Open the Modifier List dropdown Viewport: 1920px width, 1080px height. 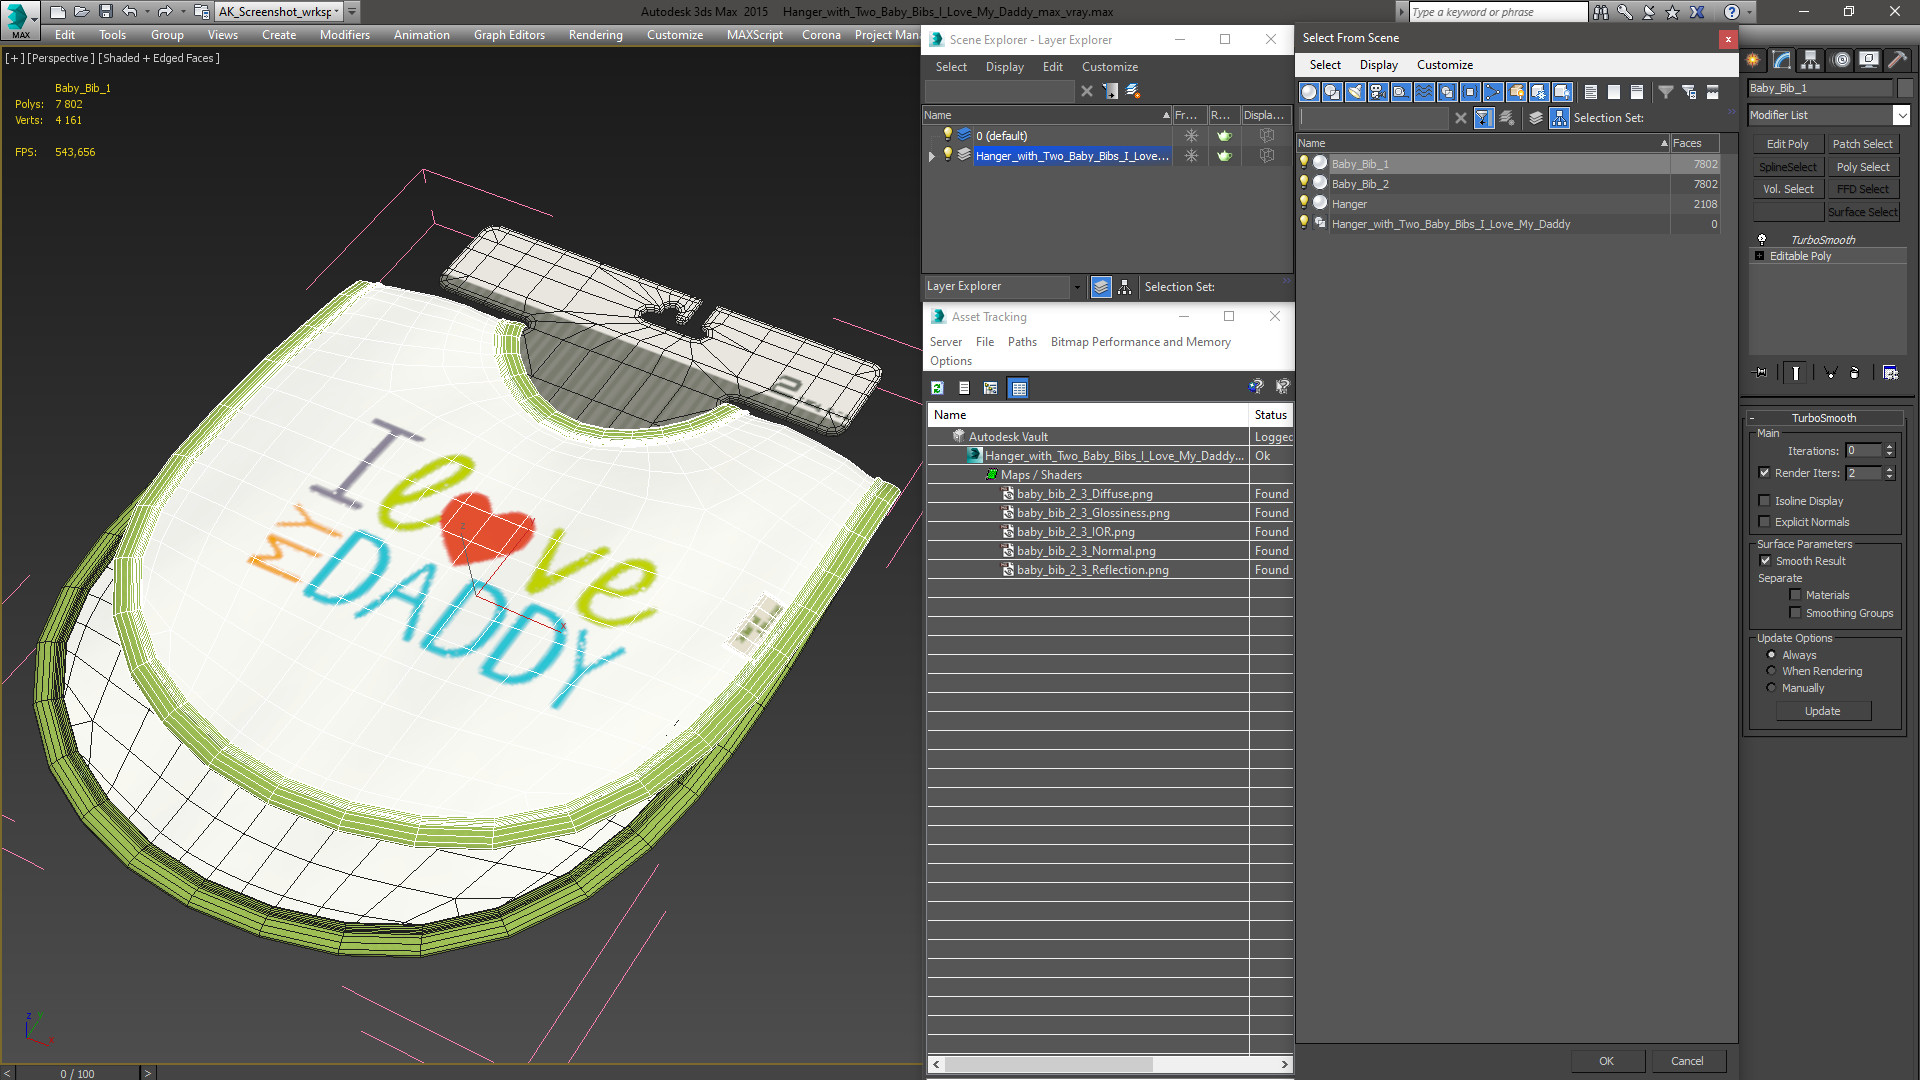[1901, 115]
